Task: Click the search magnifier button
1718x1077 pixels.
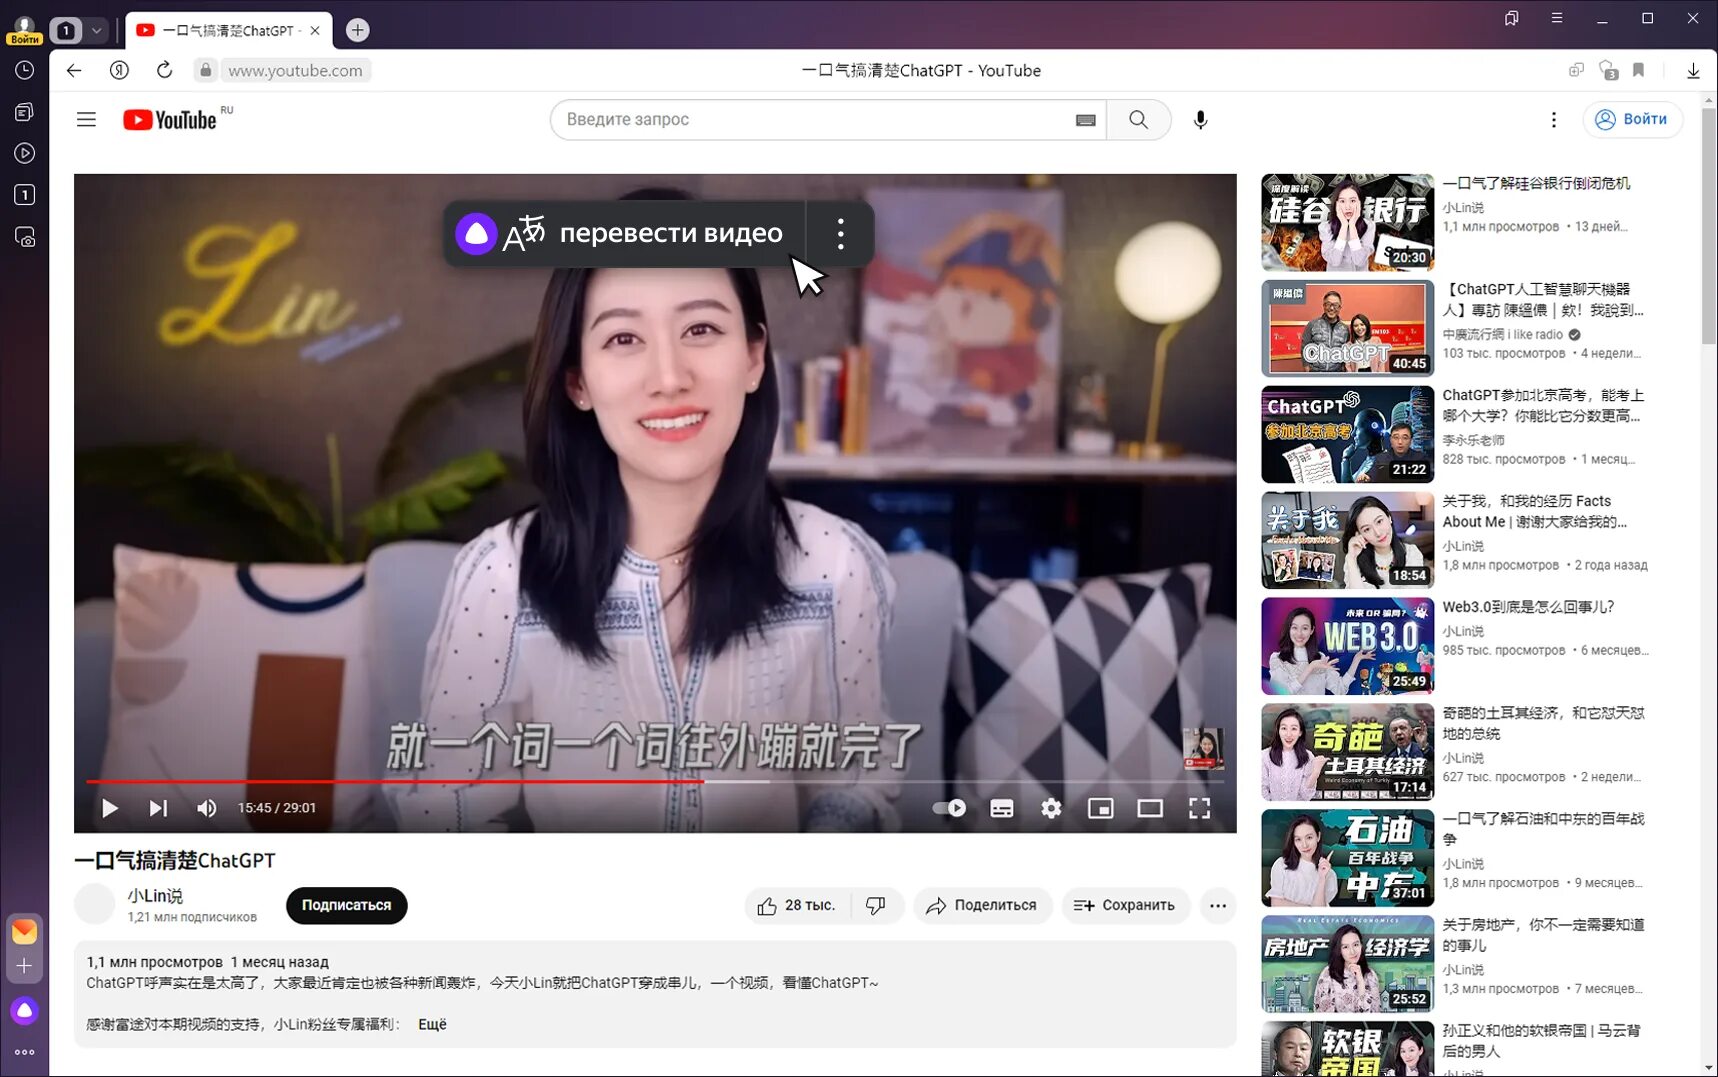Action: pos(1138,120)
